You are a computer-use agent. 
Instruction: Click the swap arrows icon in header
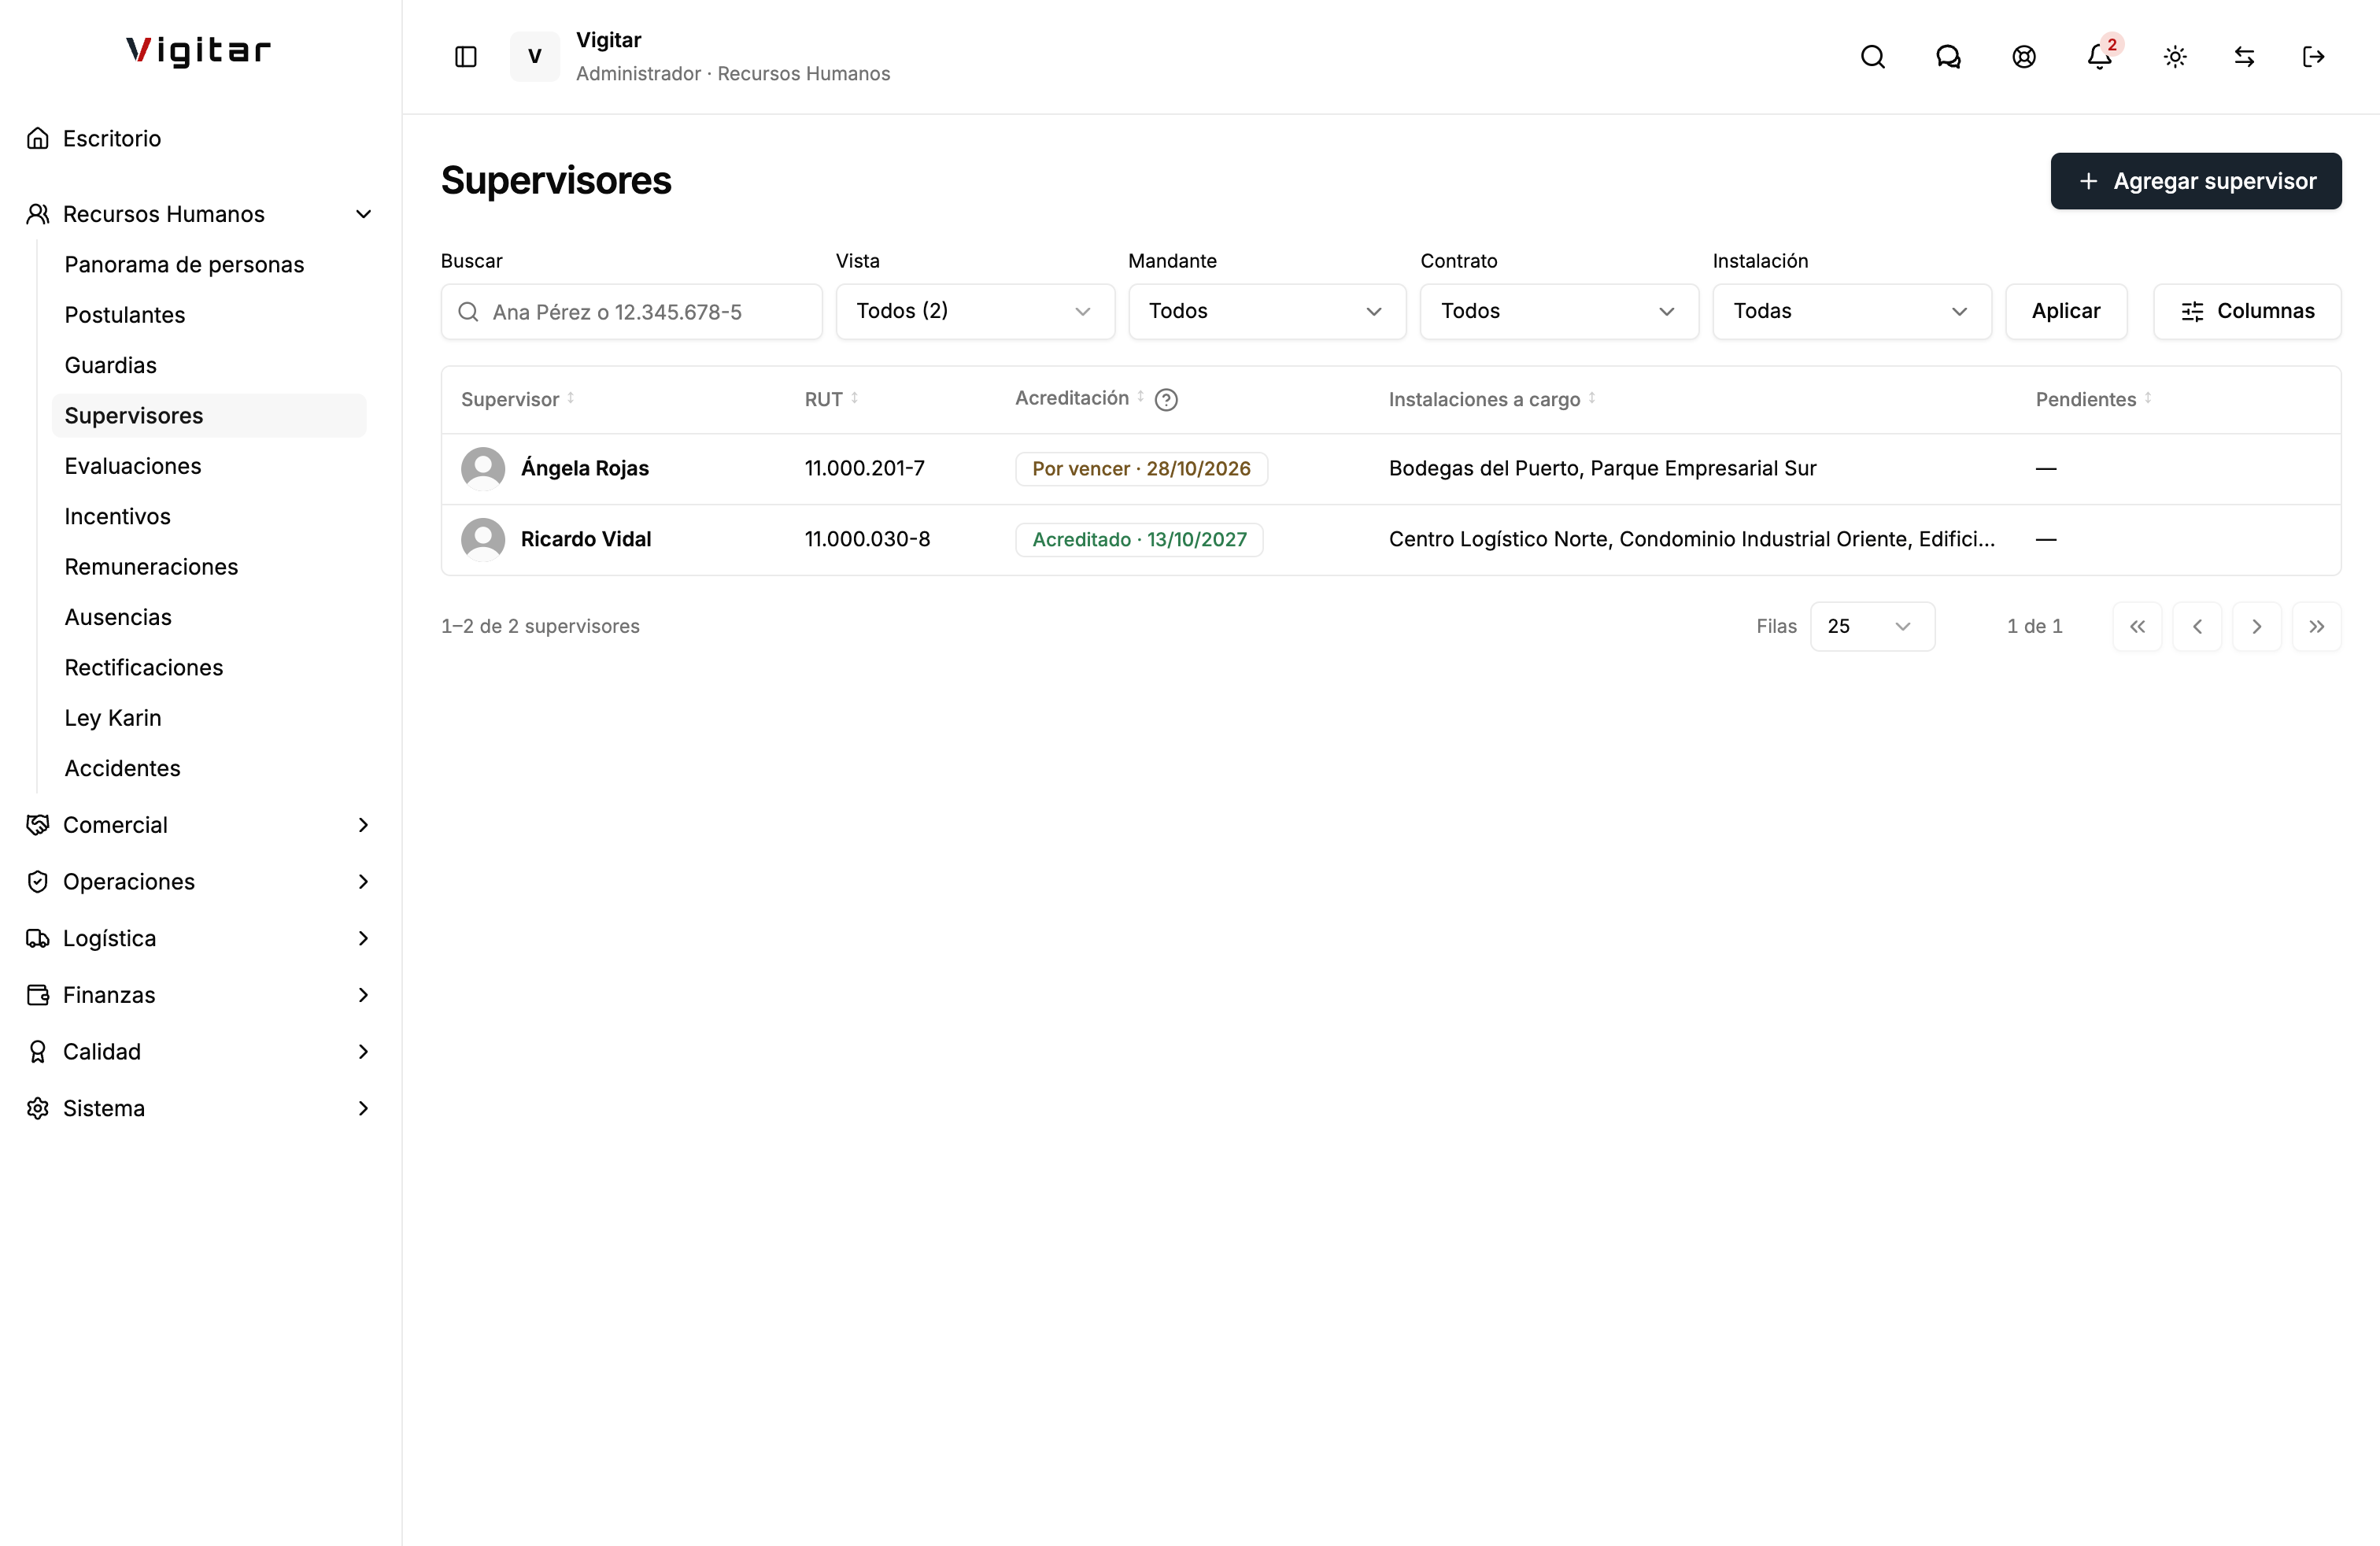pos(2244,57)
